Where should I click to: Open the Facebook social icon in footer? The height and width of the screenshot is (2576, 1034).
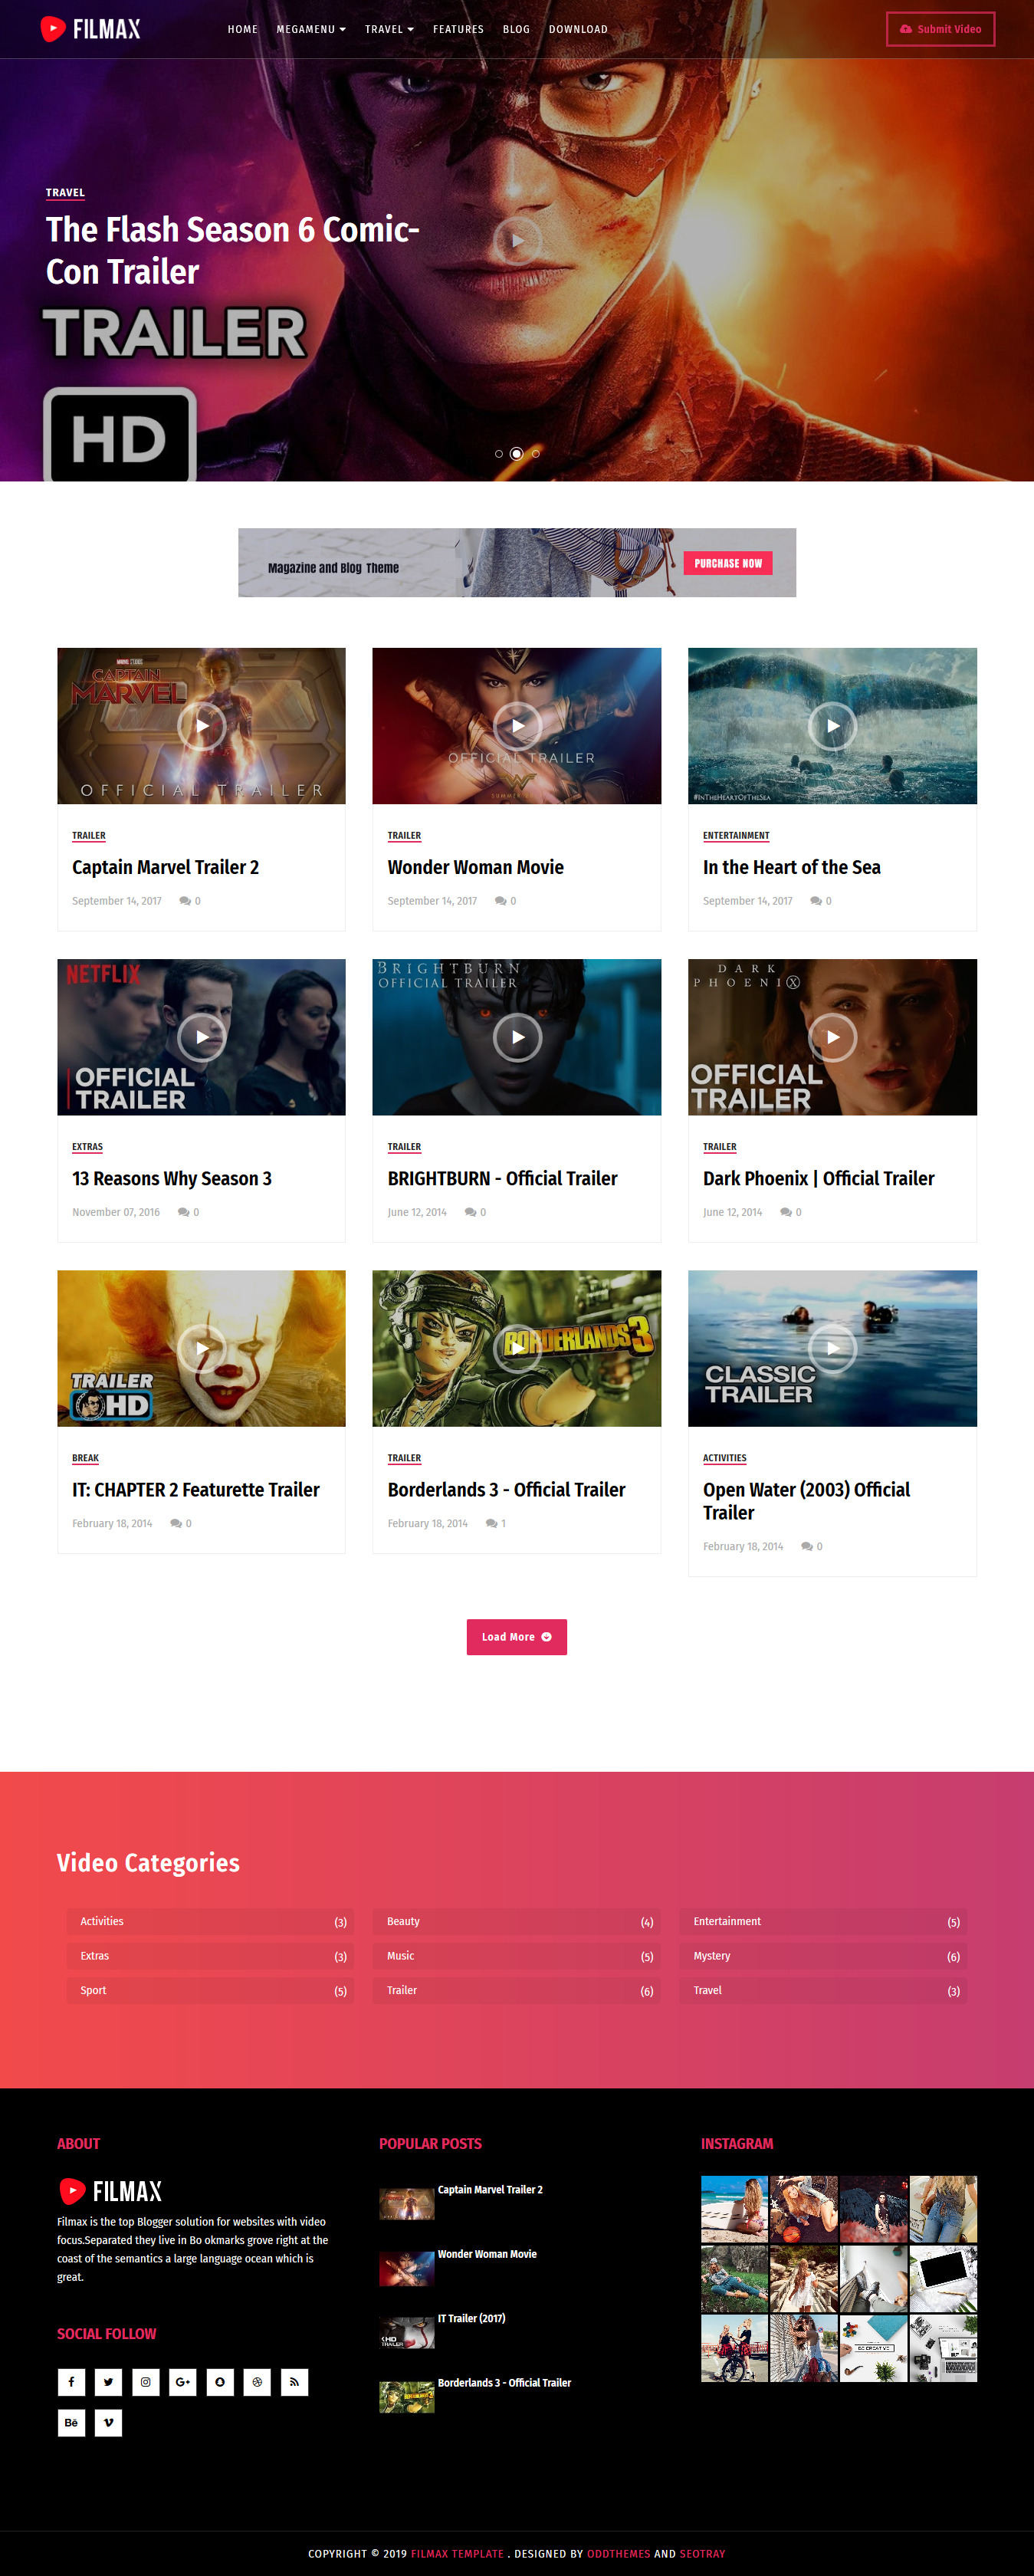coord(71,2382)
